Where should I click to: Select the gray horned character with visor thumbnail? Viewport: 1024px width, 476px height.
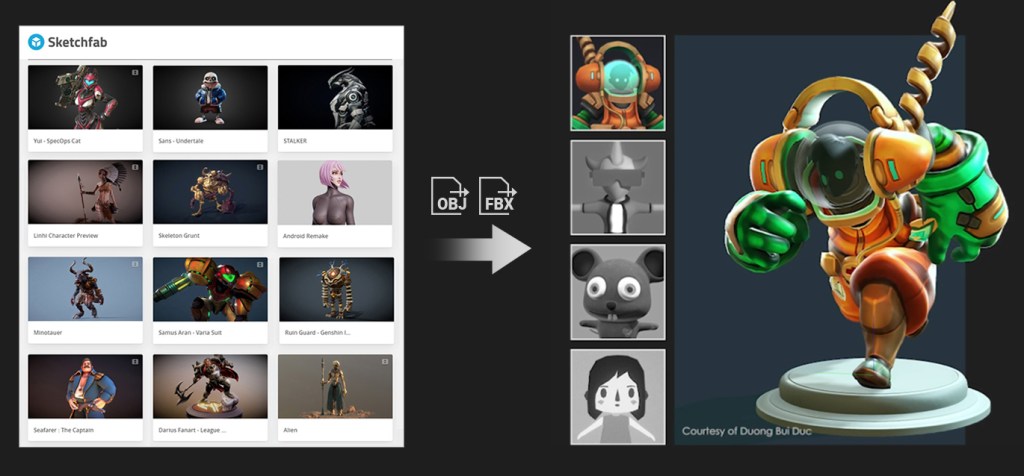click(x=618, y=187)
